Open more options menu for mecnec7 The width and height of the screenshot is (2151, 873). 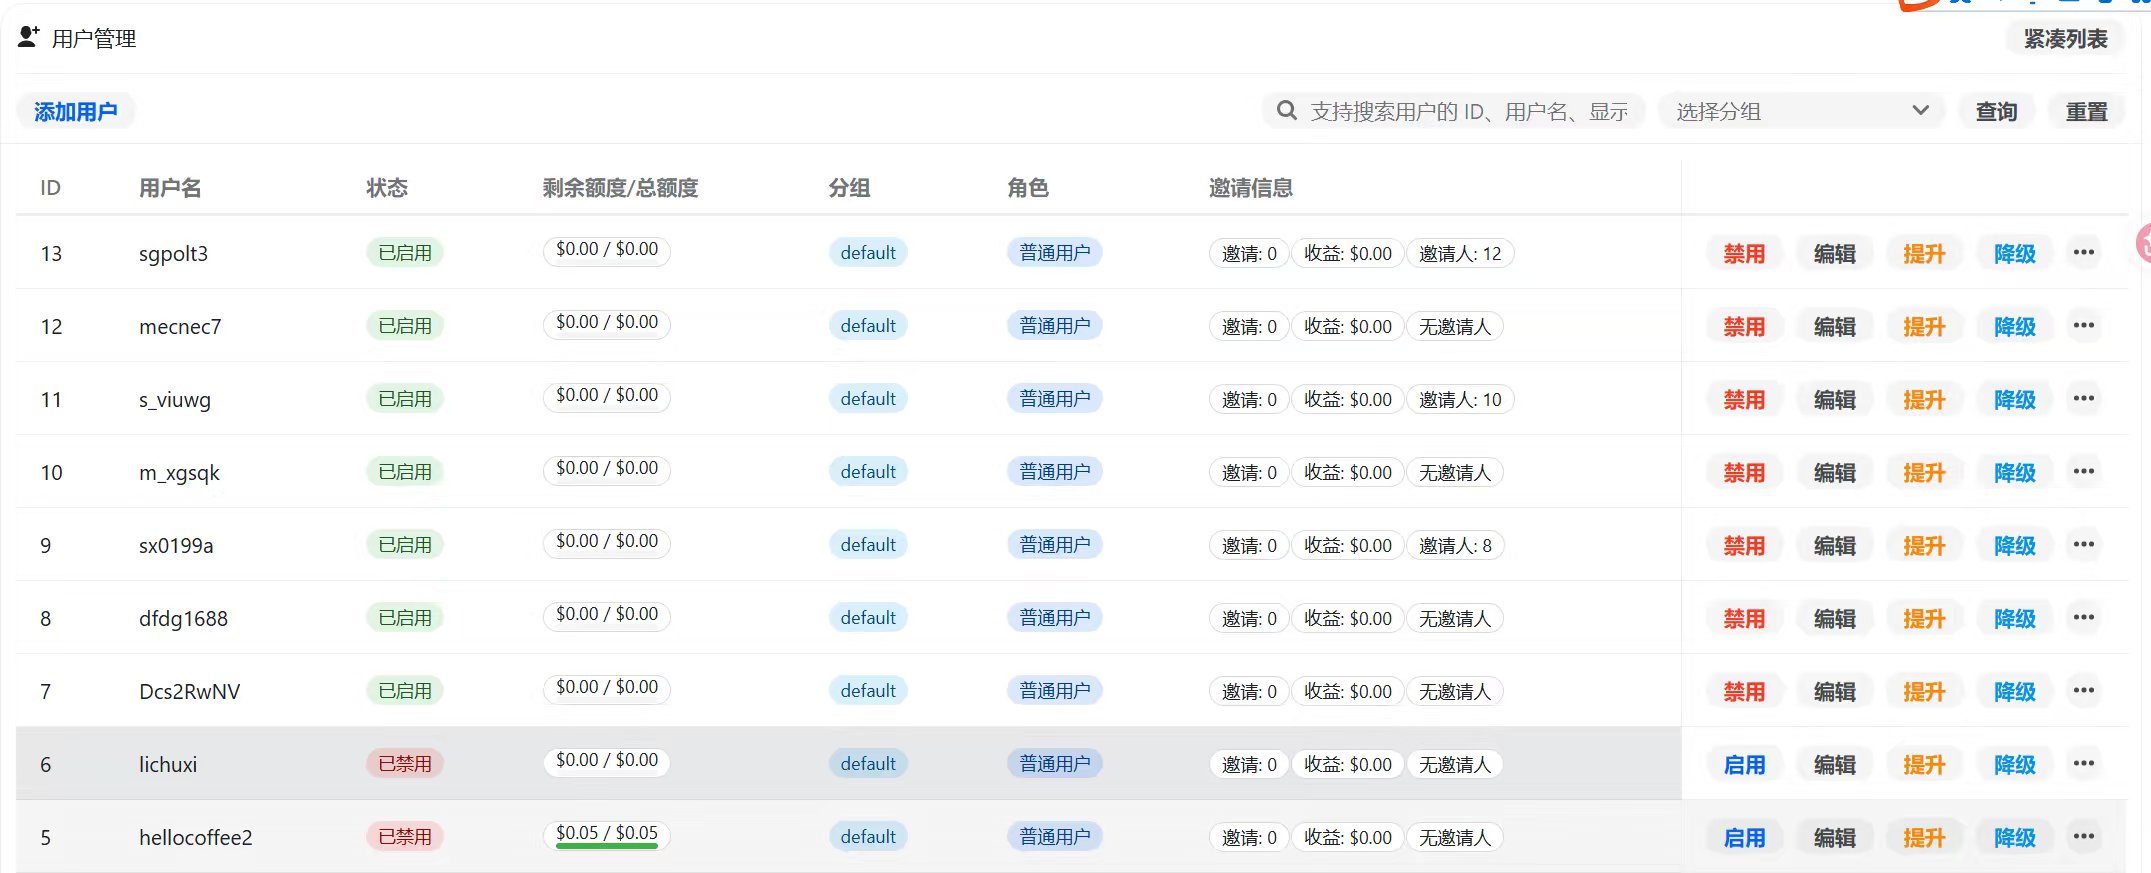pyautogui.click(x=2083, y=326)
